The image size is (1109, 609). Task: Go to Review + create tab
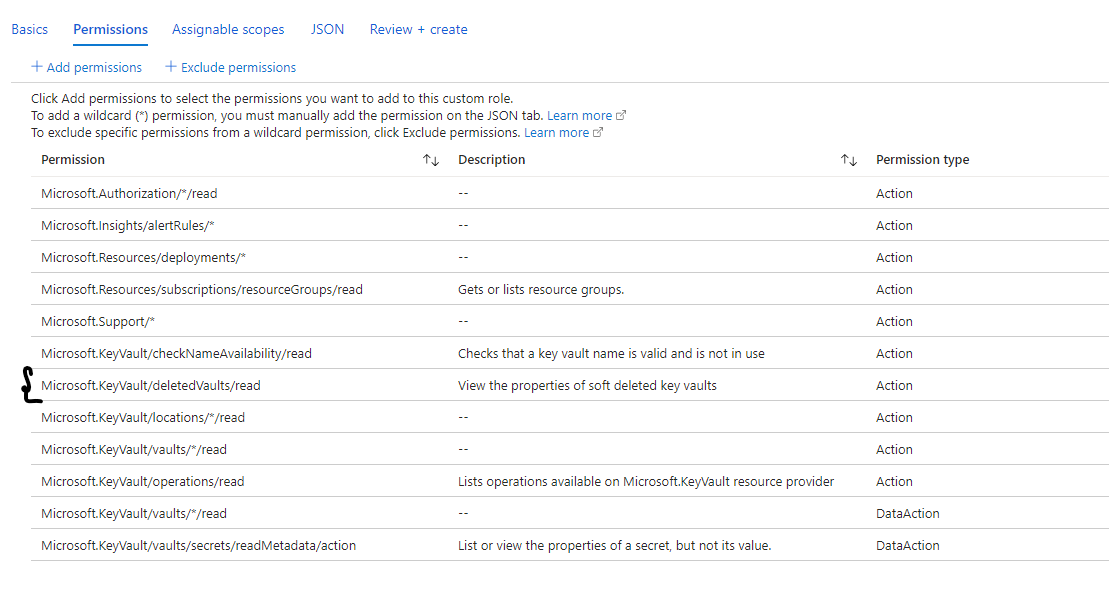(418, 29)
